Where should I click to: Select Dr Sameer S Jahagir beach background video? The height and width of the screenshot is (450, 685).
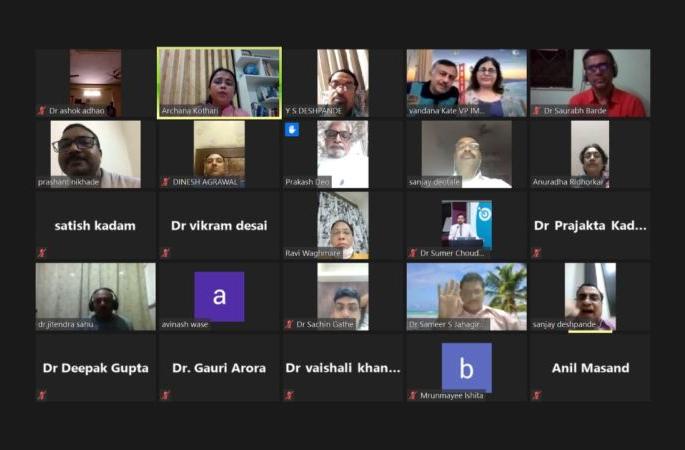467,297
